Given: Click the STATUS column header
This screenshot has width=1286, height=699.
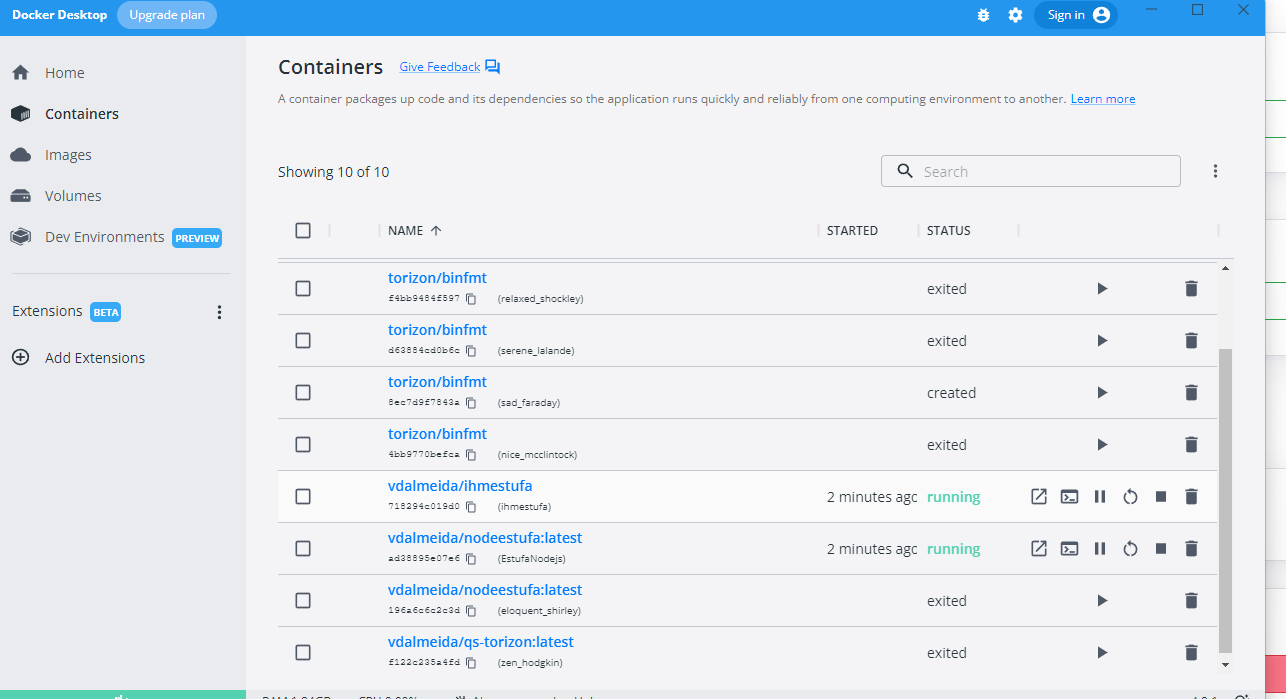Looking at the screenshot, I should [x=949, y=230].
